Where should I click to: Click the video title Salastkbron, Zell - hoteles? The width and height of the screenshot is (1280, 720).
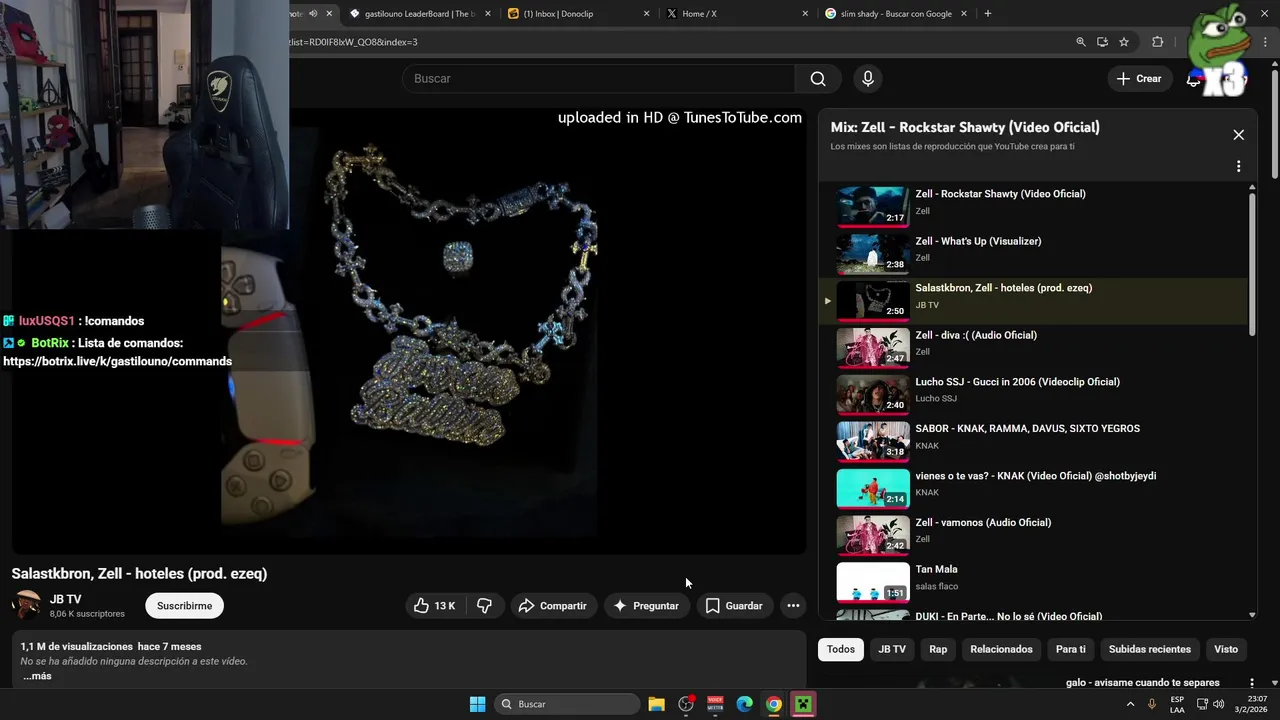(139, 574)
